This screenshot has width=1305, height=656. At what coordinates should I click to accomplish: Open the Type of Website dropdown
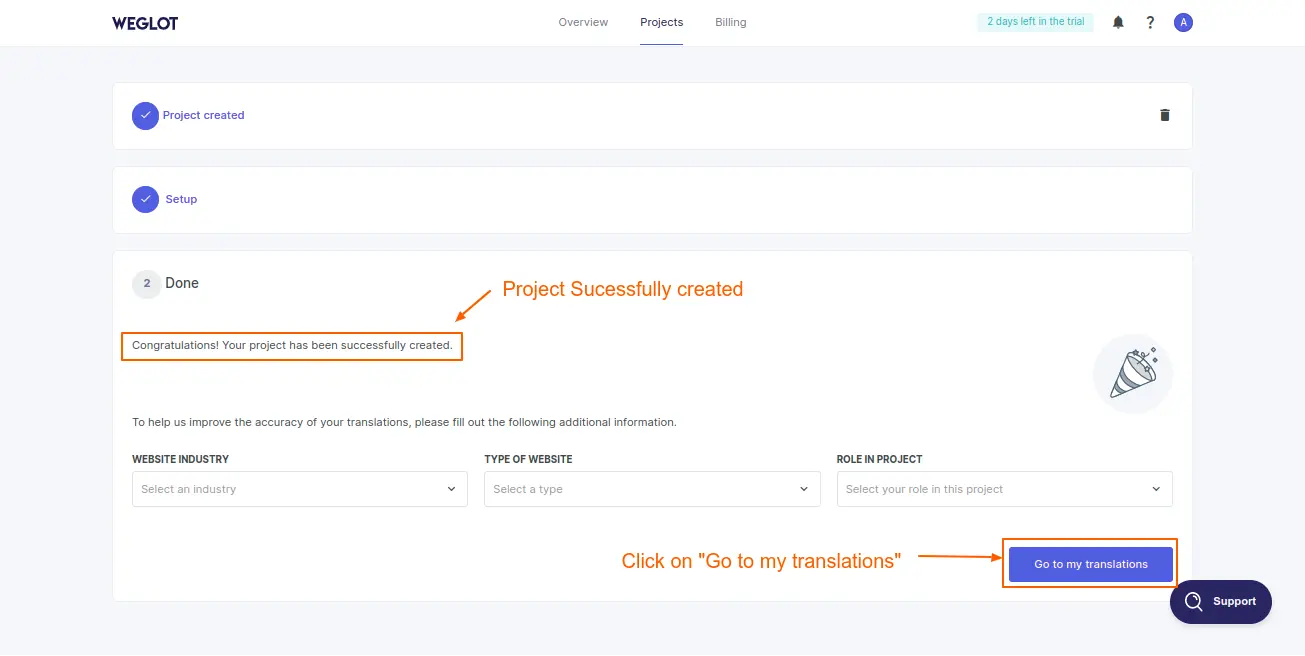click(652, 489)
